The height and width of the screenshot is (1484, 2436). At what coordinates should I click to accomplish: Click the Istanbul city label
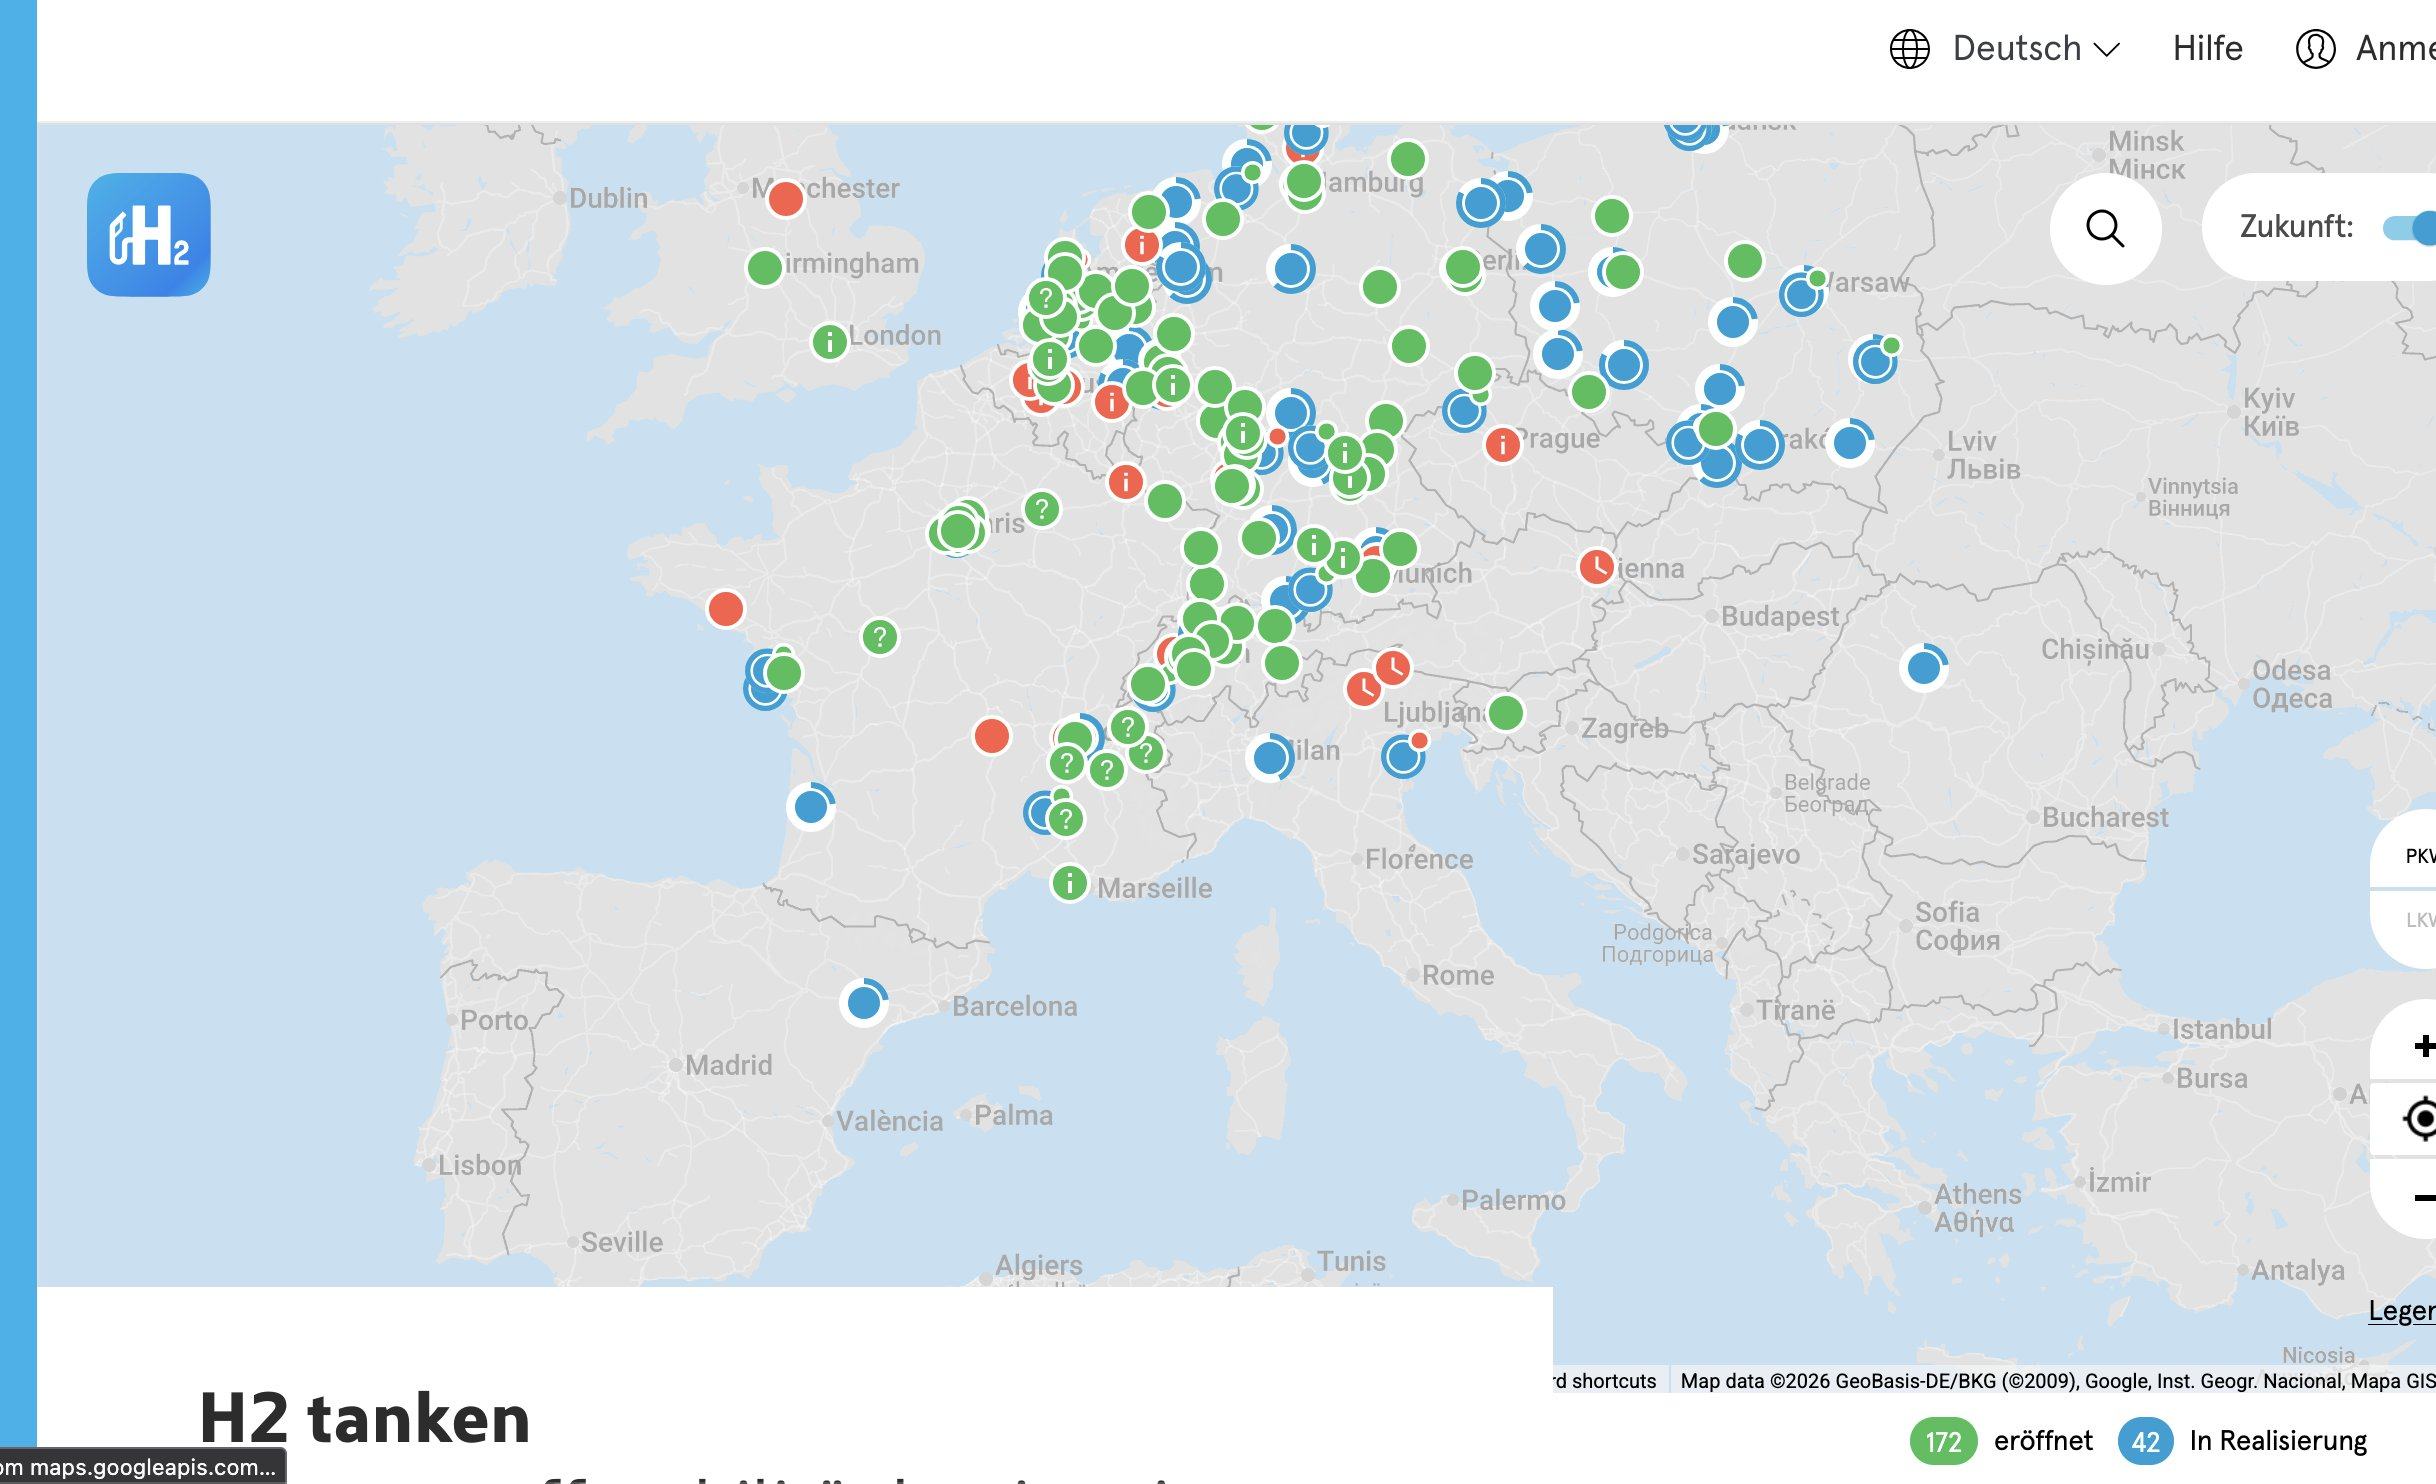point(2221,1029)
